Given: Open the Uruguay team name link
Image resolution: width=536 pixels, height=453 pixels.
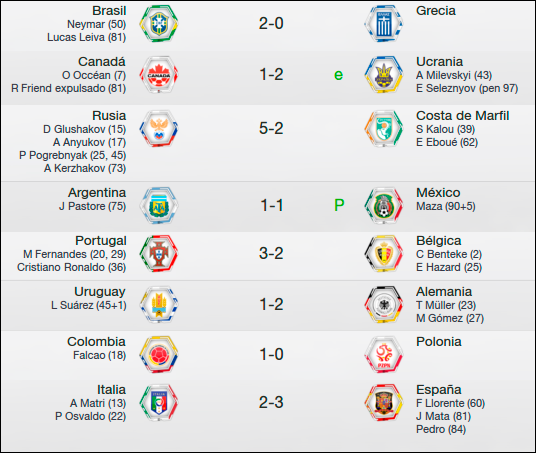Looking at the screenshot, I should [x=100, y=292].
